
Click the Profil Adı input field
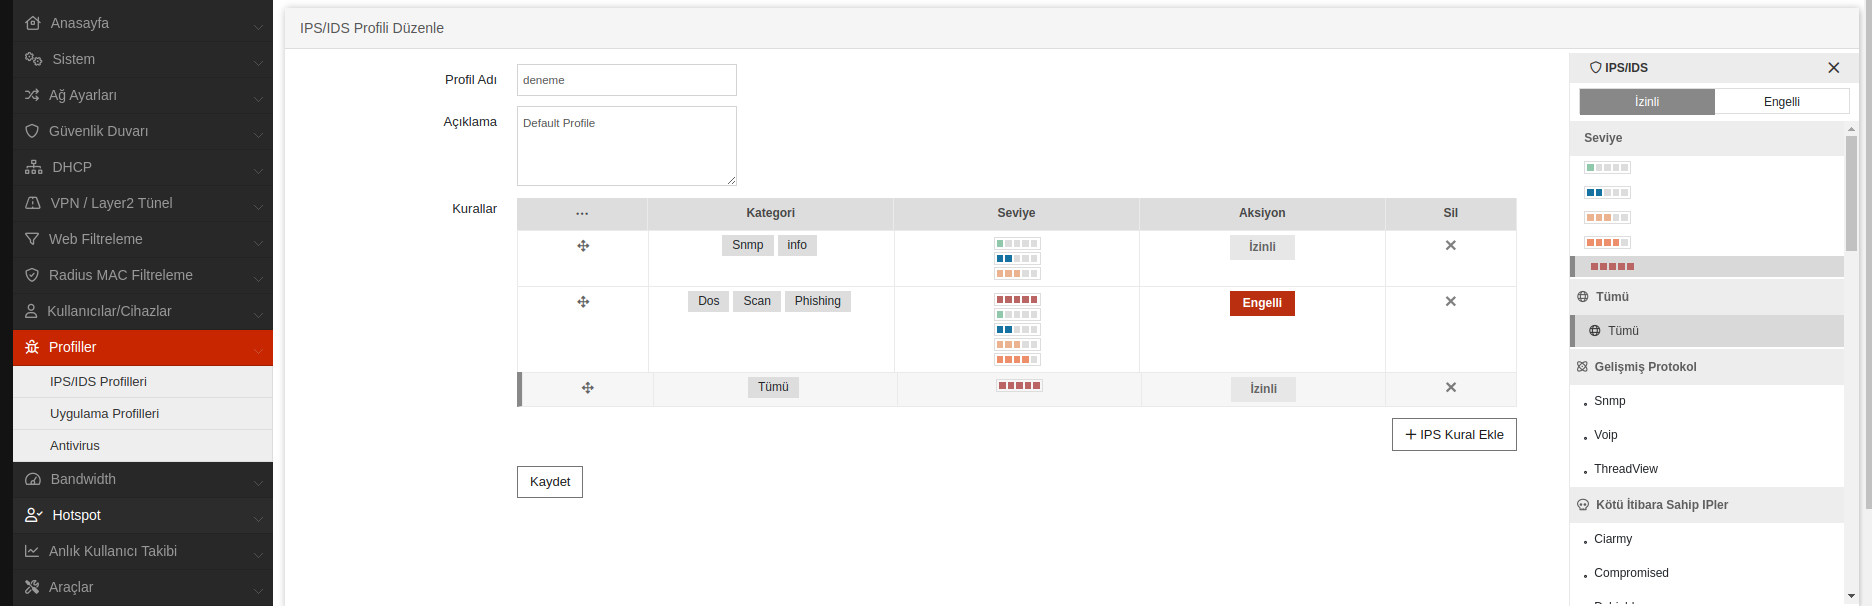point(627,80)
